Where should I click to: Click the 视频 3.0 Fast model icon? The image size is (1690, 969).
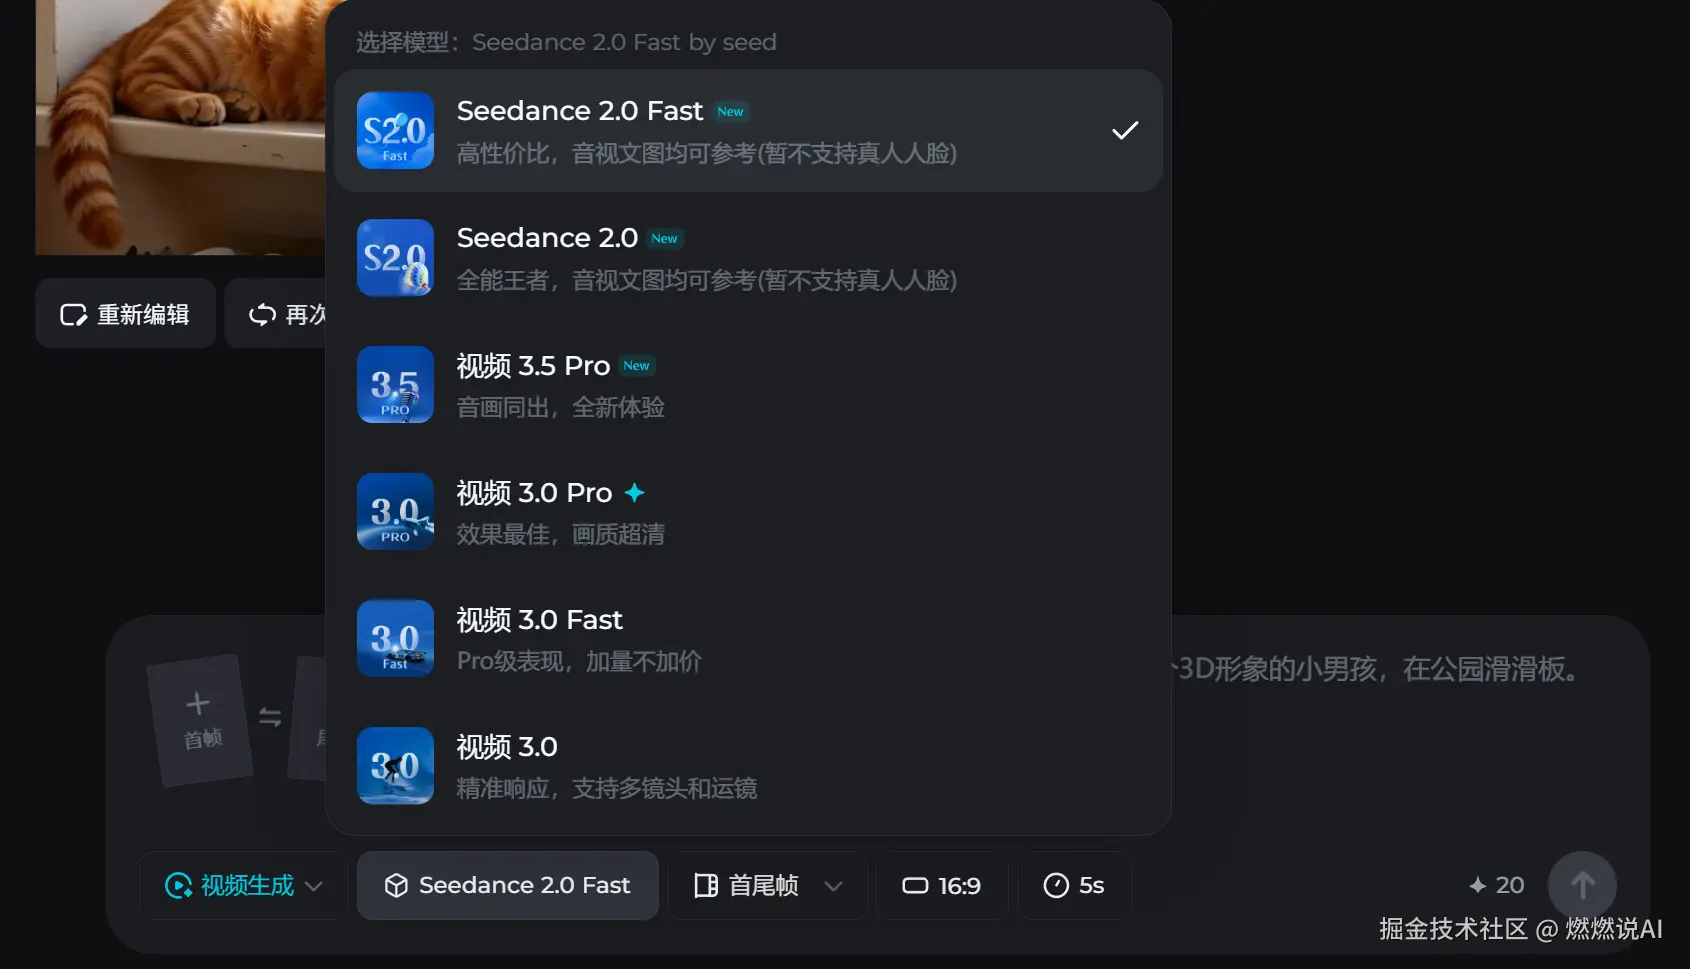click(x=395, y=638)
